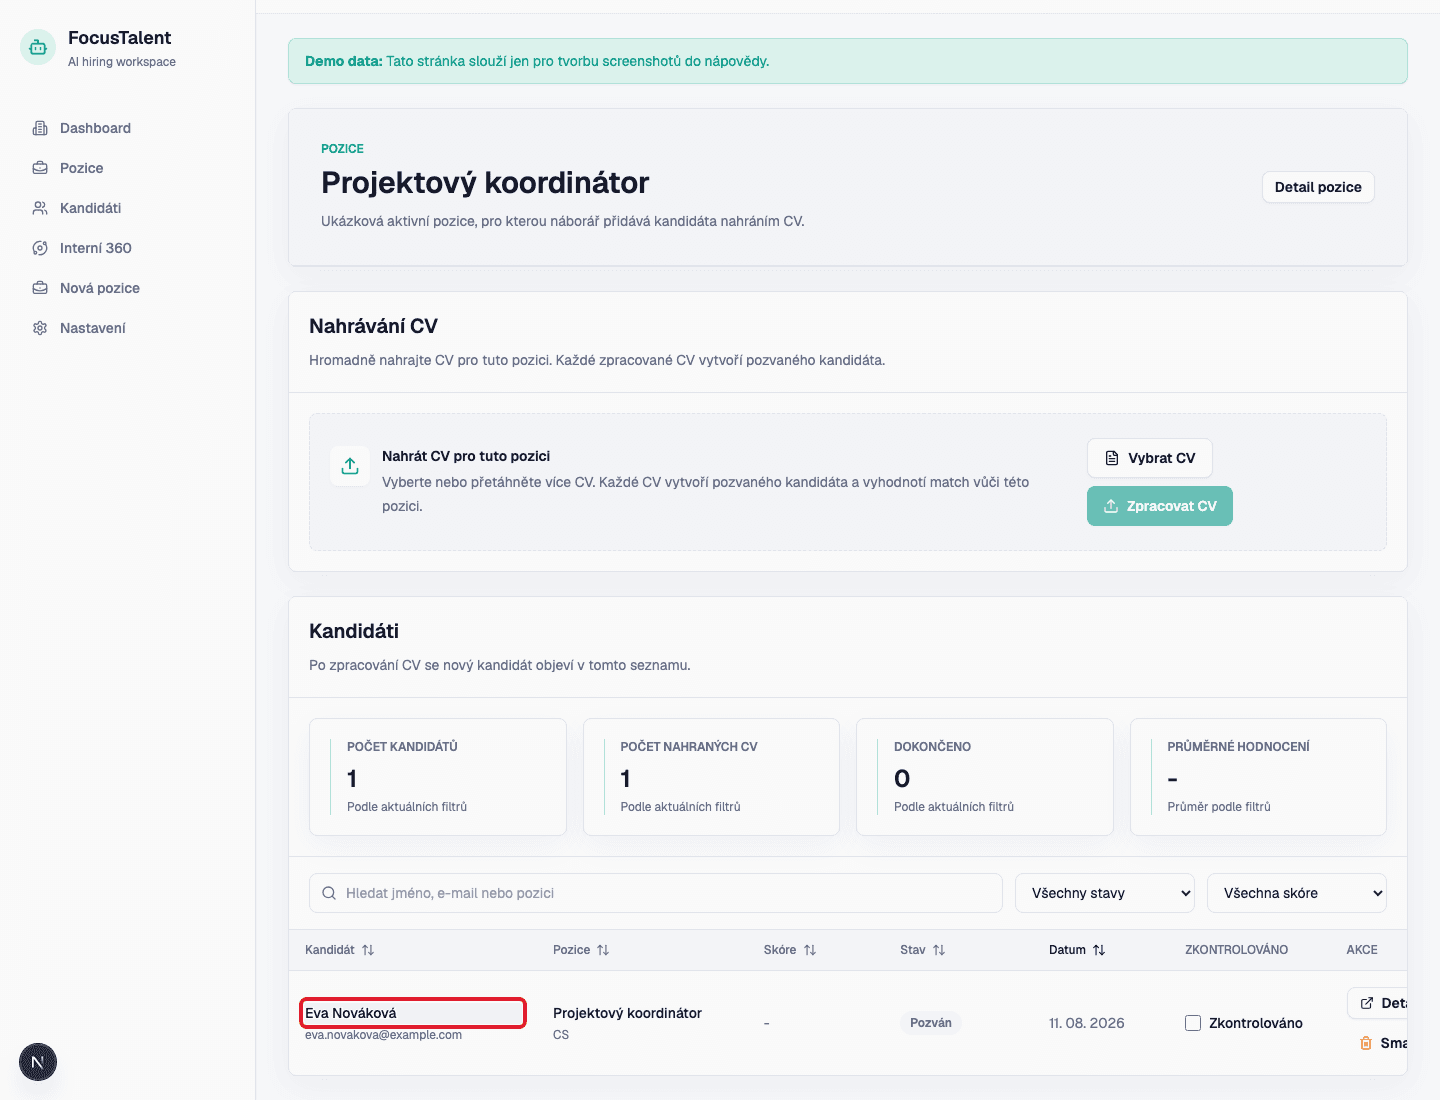Screen dimensions: 1440x1100
Task: Tick the Zkontrolováno checkbox for Eva Nováková
Action: (1193, 1023)
